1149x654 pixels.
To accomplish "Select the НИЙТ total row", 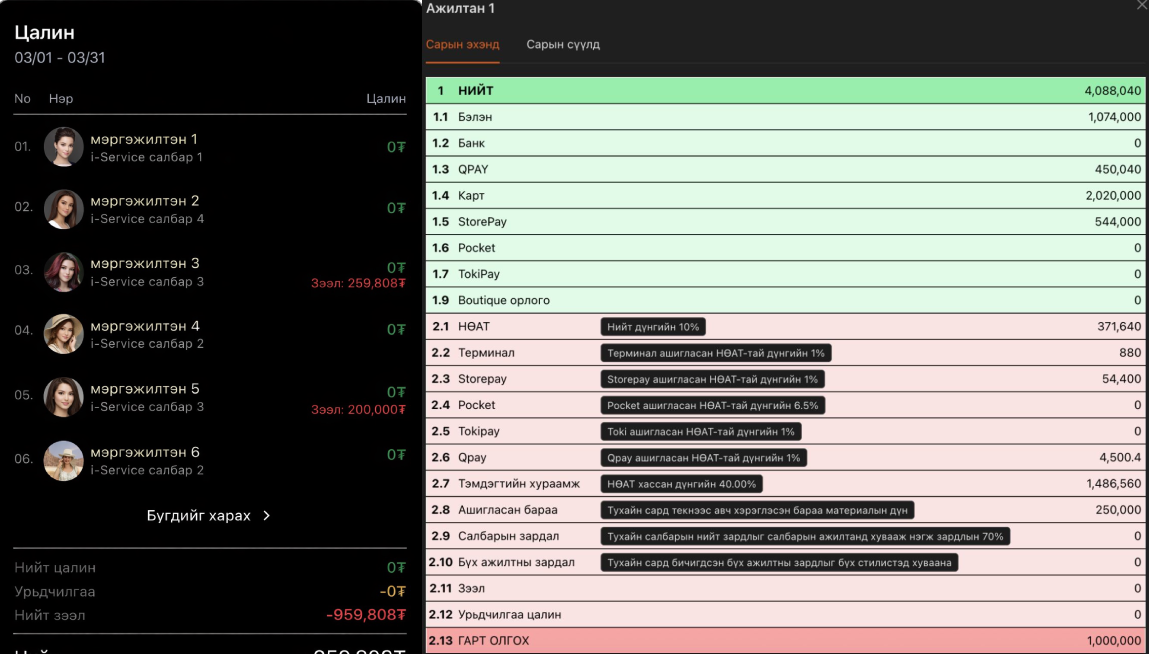I will [x=786, y=91].
